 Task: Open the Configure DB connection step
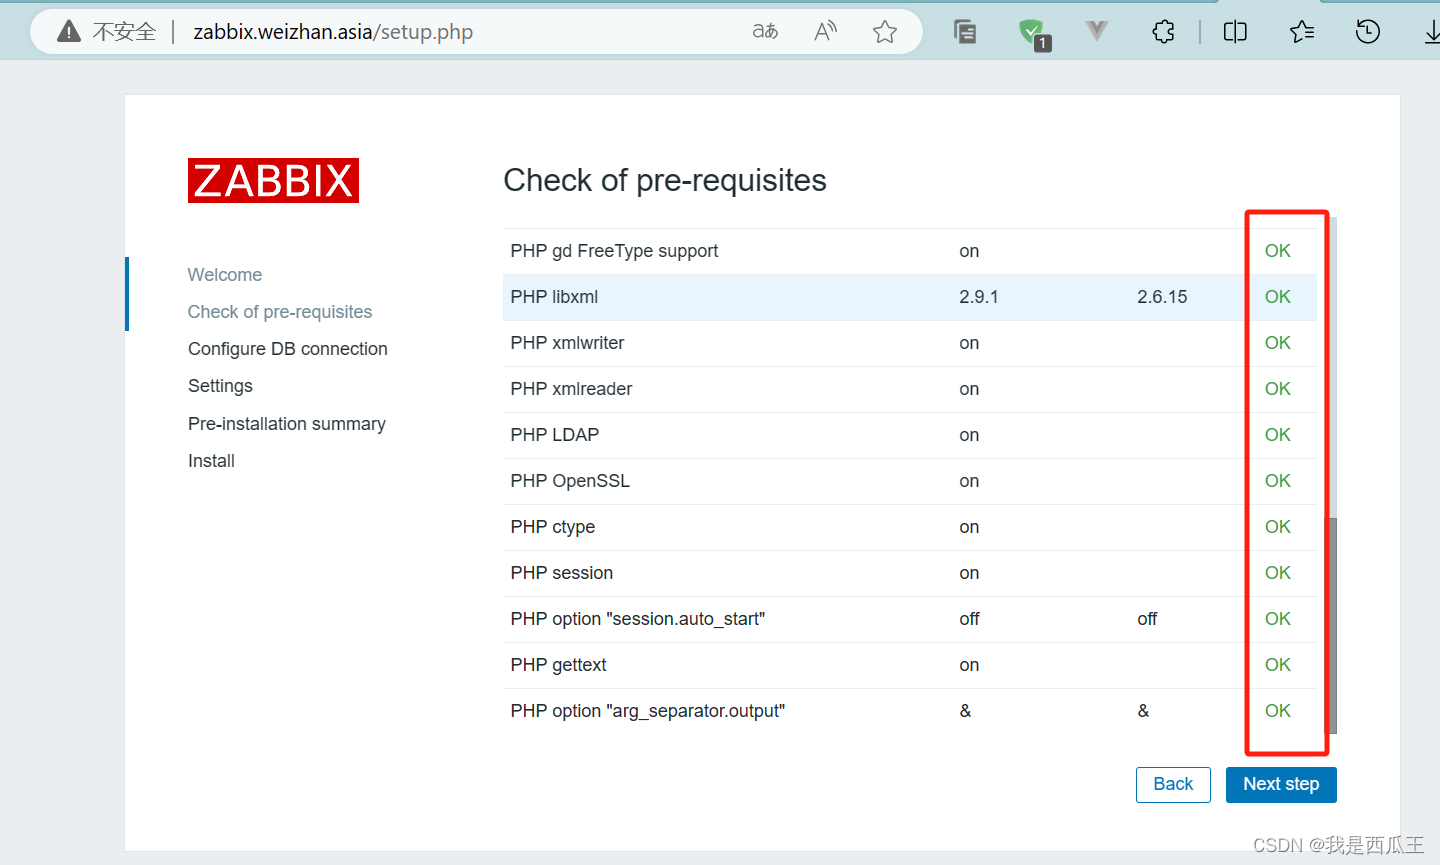click(x=287, y=348)
